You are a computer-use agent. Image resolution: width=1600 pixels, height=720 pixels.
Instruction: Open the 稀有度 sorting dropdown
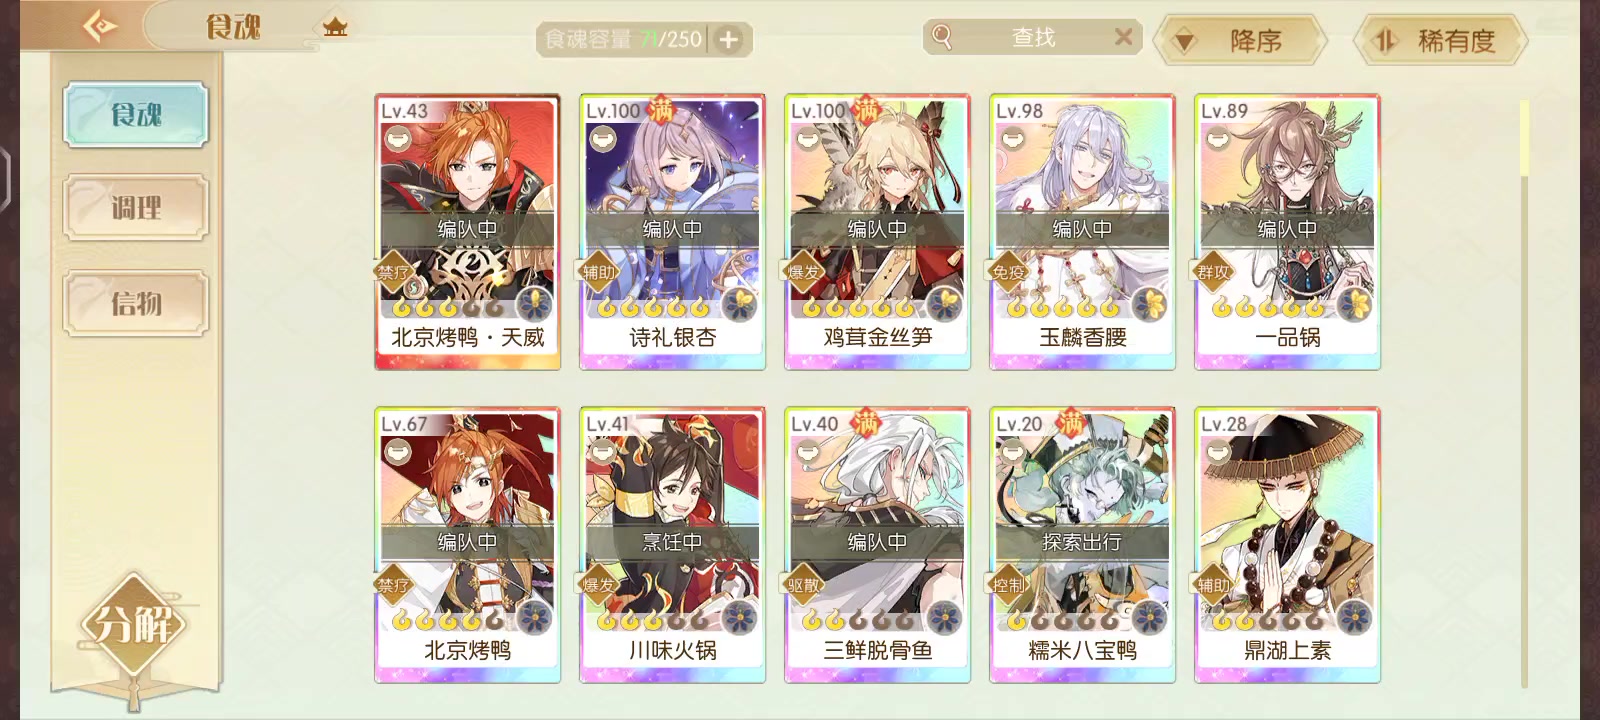tap(1441, 41)
